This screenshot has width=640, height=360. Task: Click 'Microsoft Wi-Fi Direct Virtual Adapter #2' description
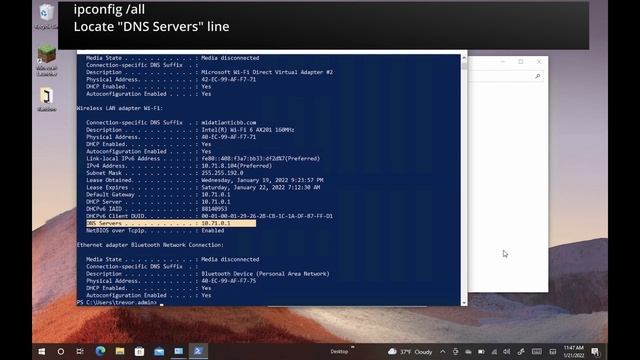[267, 72]
